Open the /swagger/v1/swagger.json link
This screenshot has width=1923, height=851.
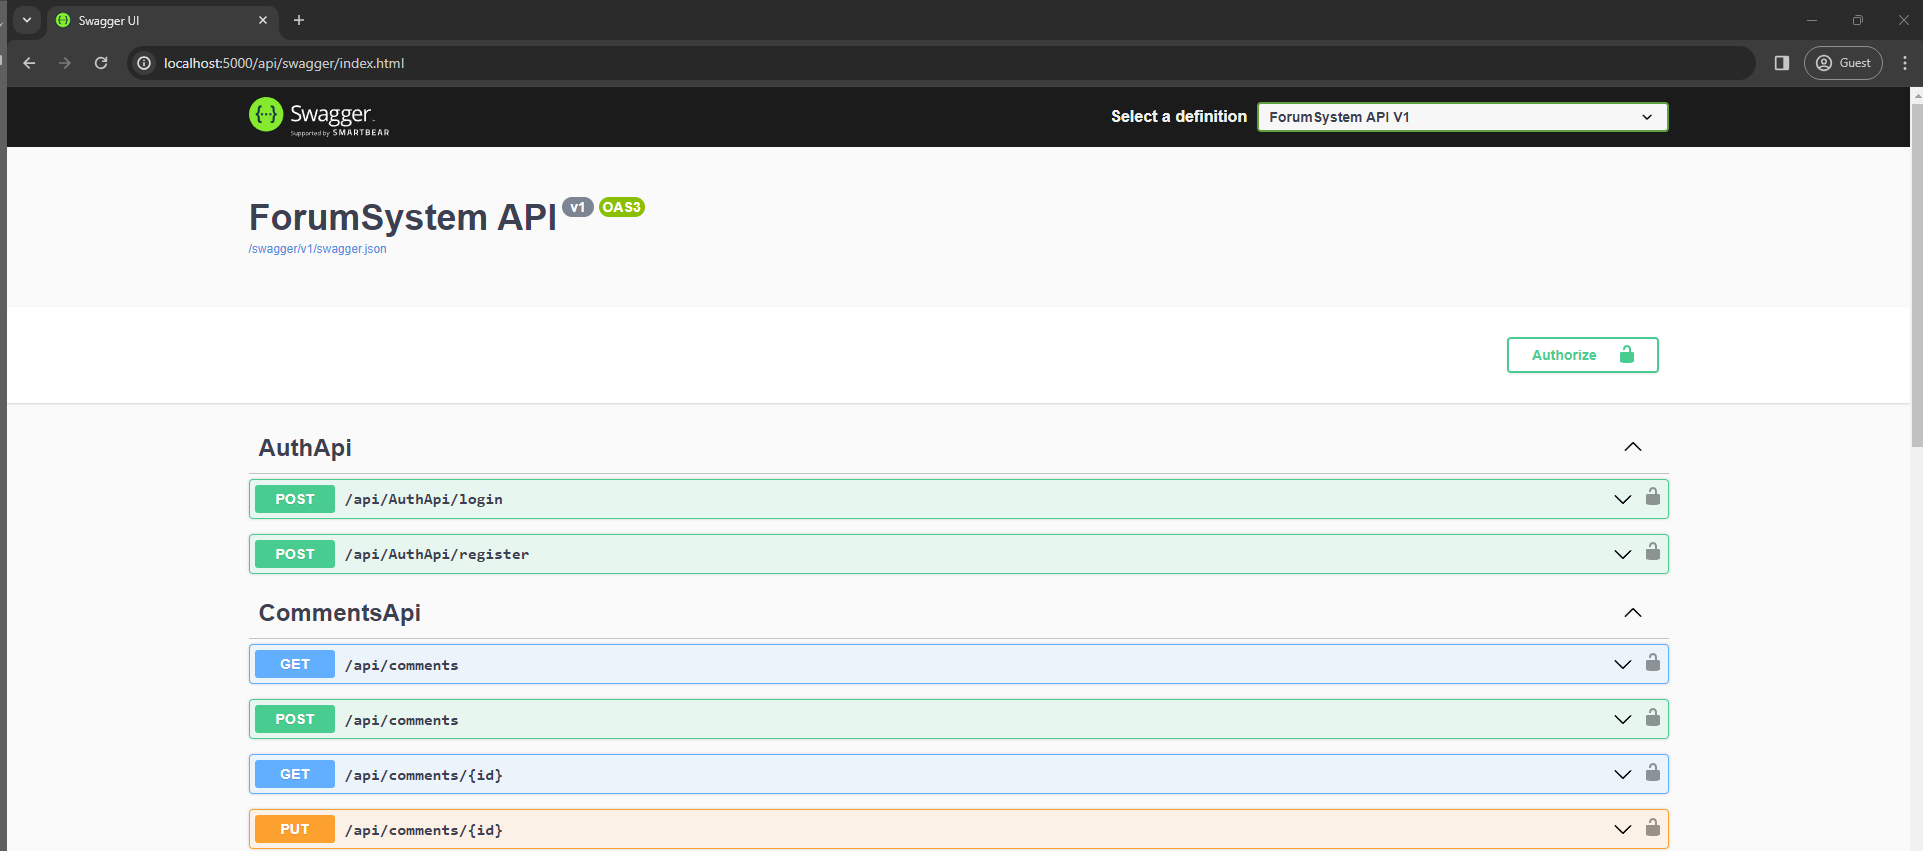tap(317, 249)
